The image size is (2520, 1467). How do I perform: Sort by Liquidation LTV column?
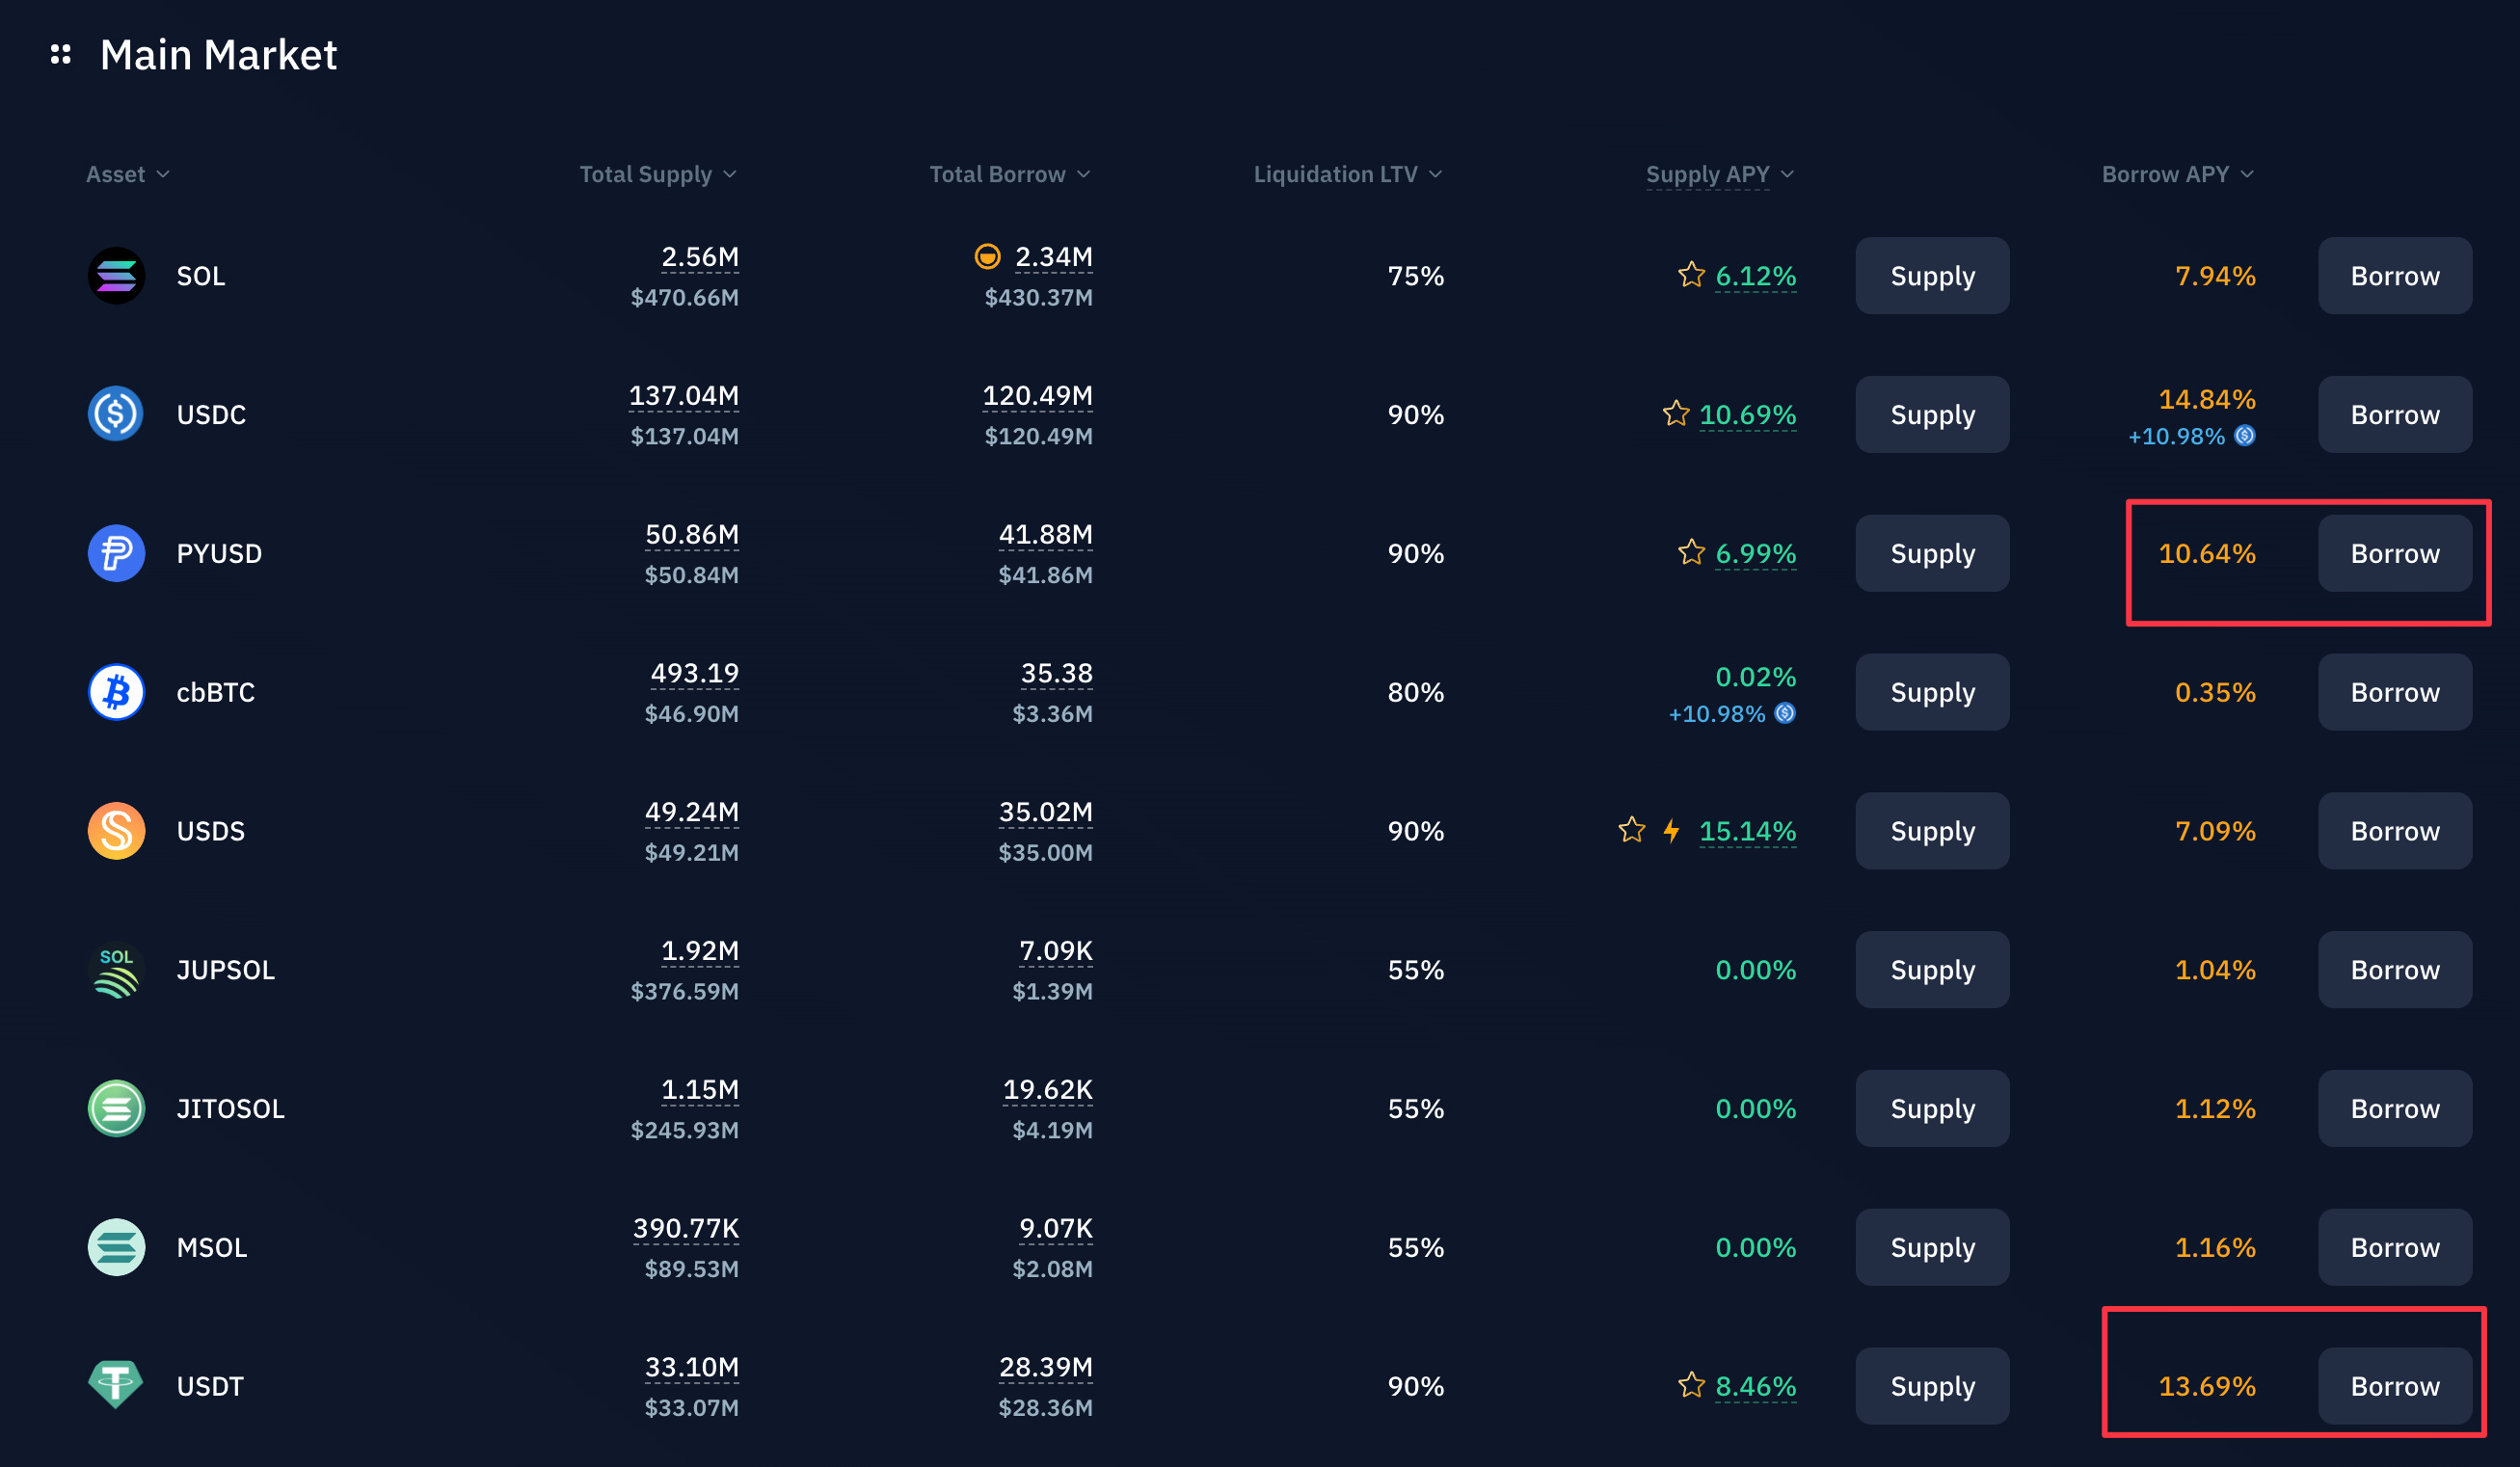pyautogui.click(x=1347, y=174)
